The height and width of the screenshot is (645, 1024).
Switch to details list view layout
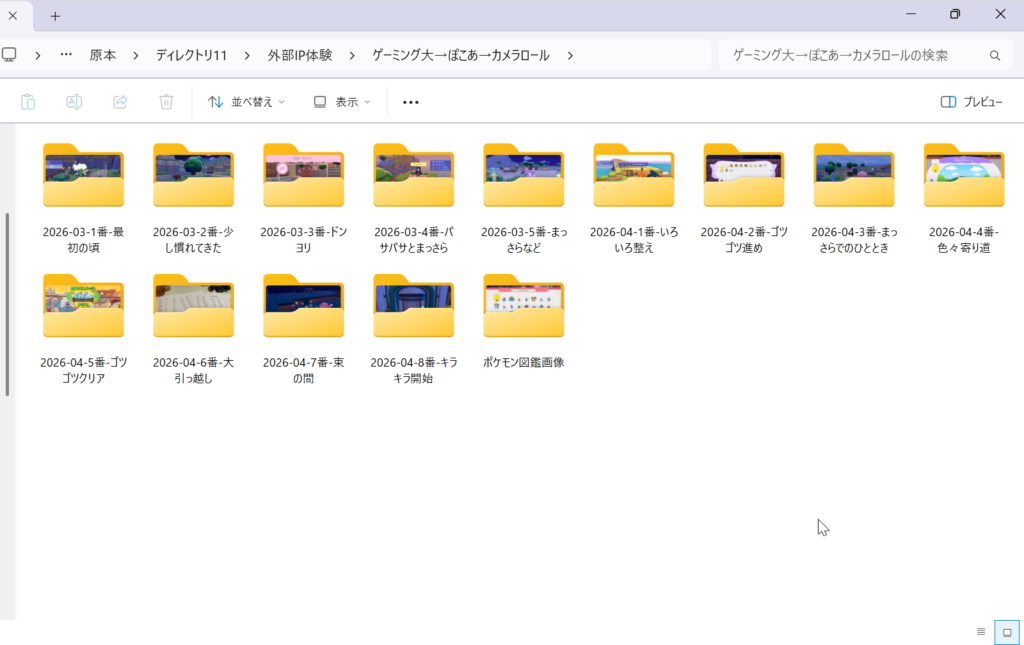981,632
